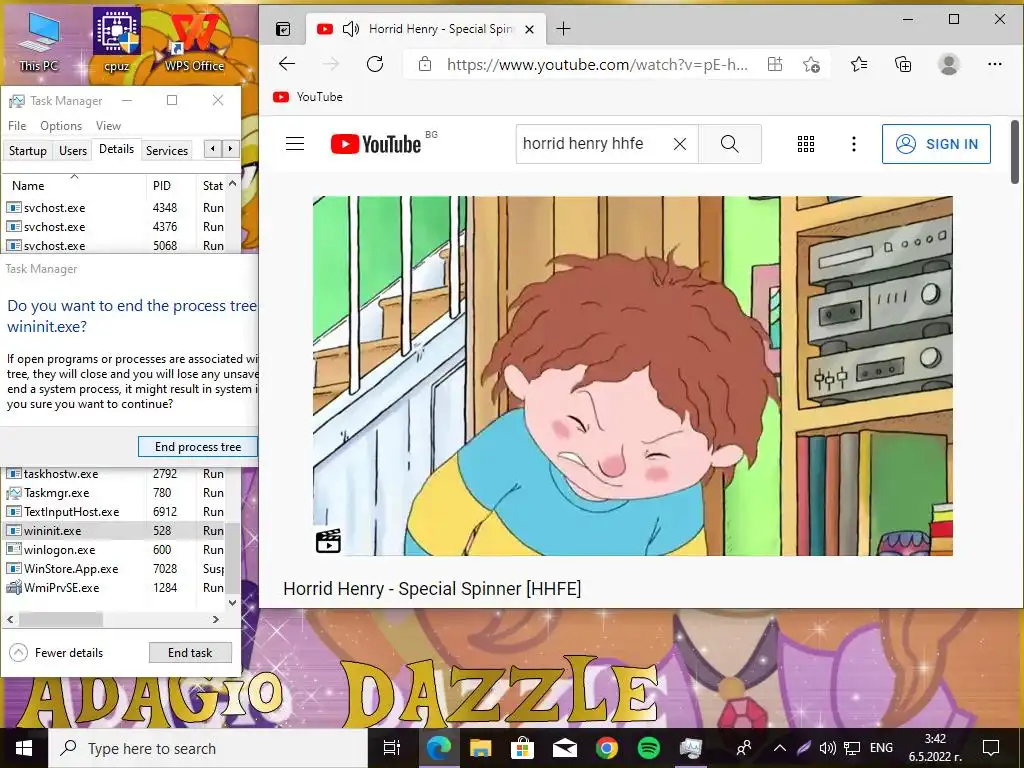Add page to favorites star icon

812,64
